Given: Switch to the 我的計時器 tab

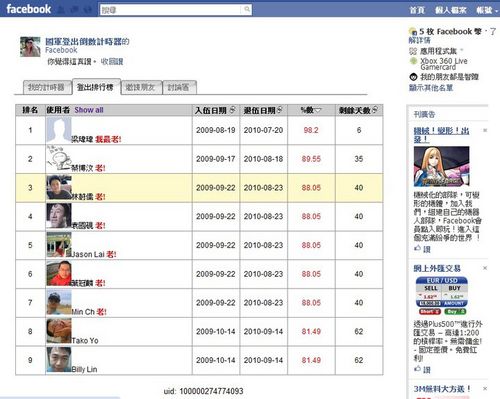Looking at the screenshot, I should [47, 87].
